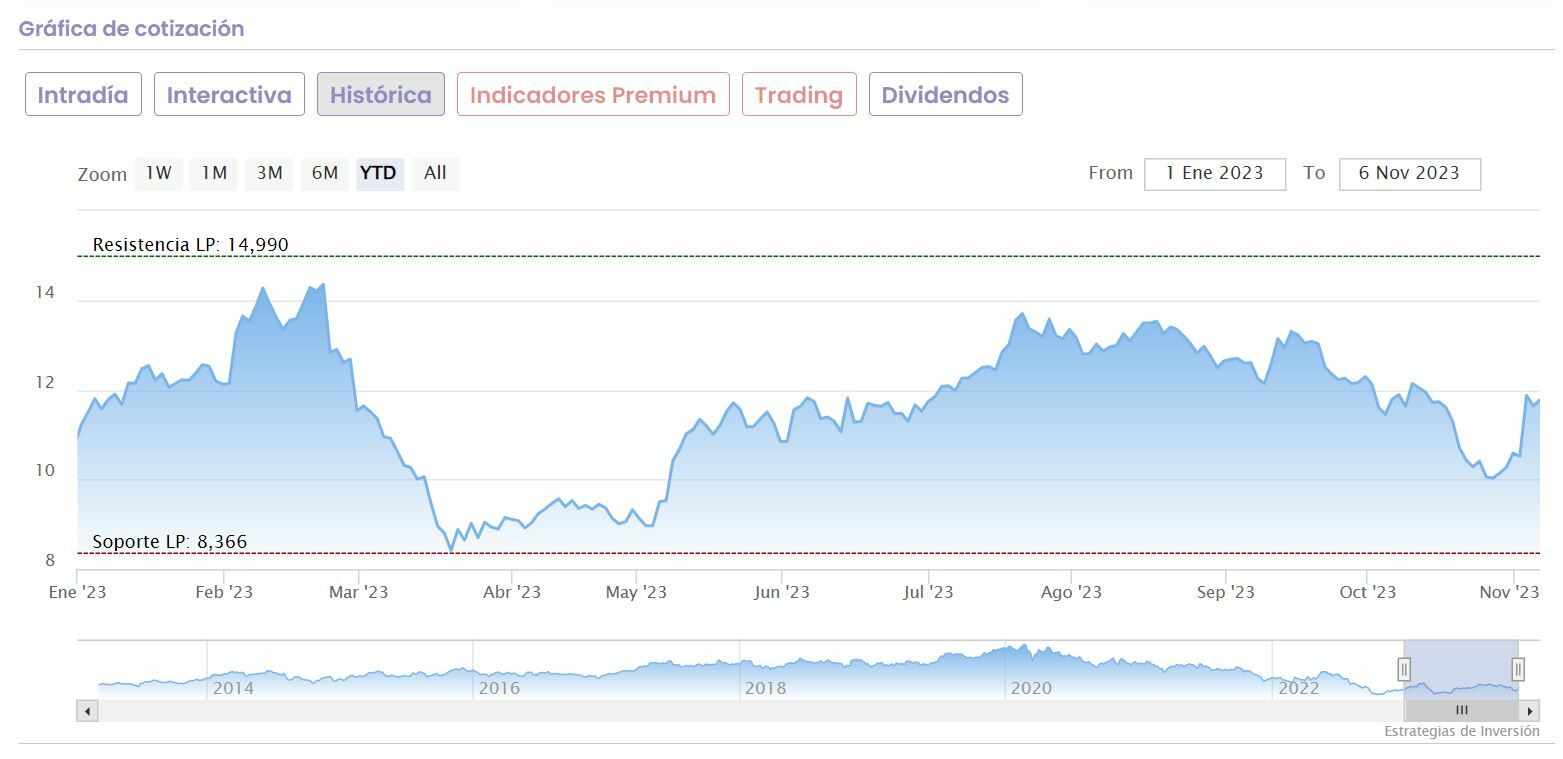Viewport: 1563px width, 759px height.
Task: Click the left range handle in navigator
Action: click(1404, 669)
